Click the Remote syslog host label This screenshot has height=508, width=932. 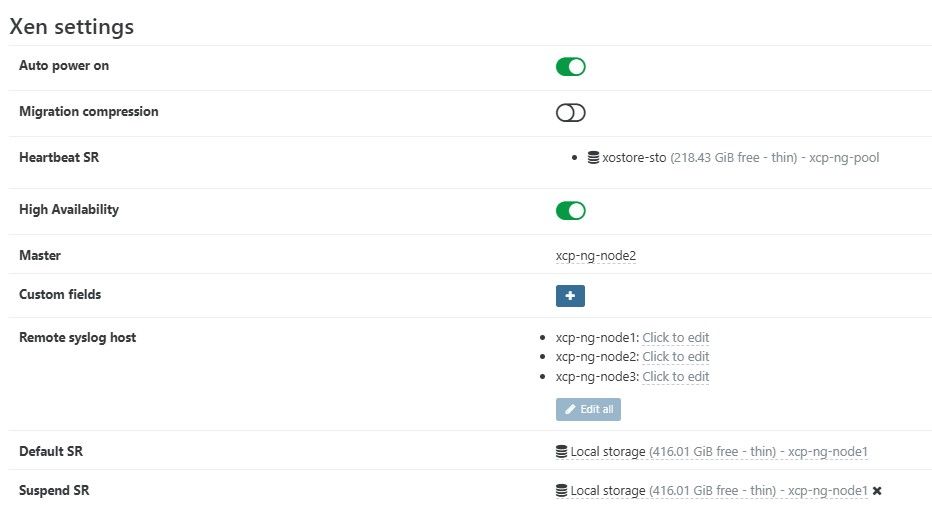click(x=77, y=338)
